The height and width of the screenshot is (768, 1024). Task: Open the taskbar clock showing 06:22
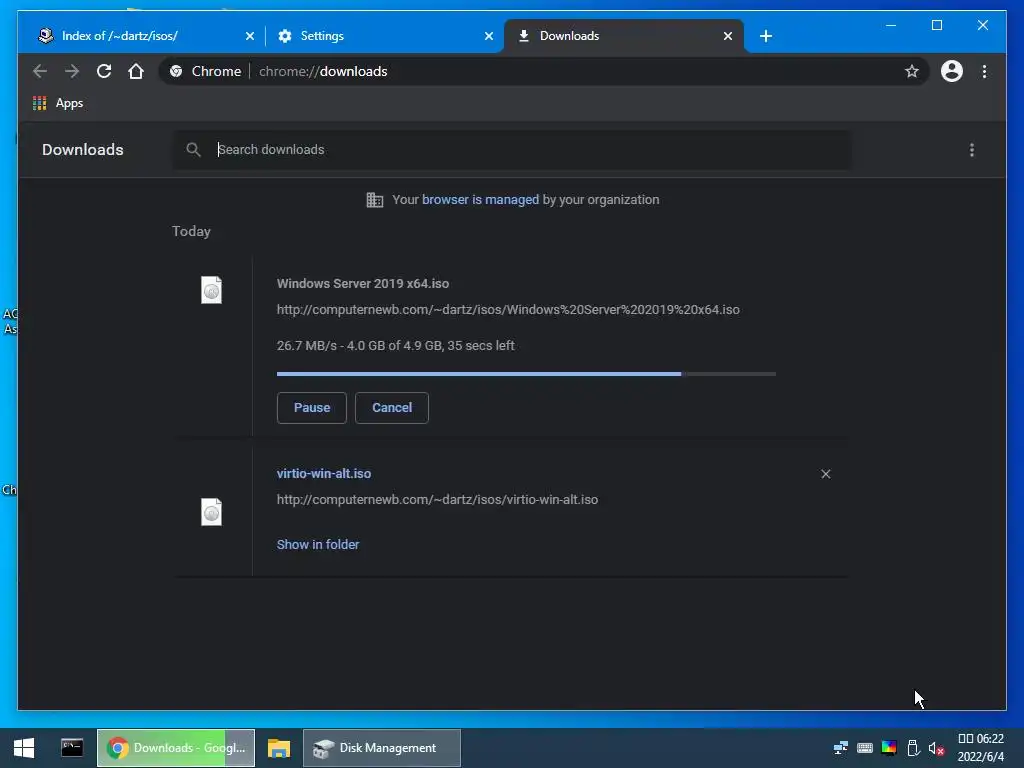point(980,748)
